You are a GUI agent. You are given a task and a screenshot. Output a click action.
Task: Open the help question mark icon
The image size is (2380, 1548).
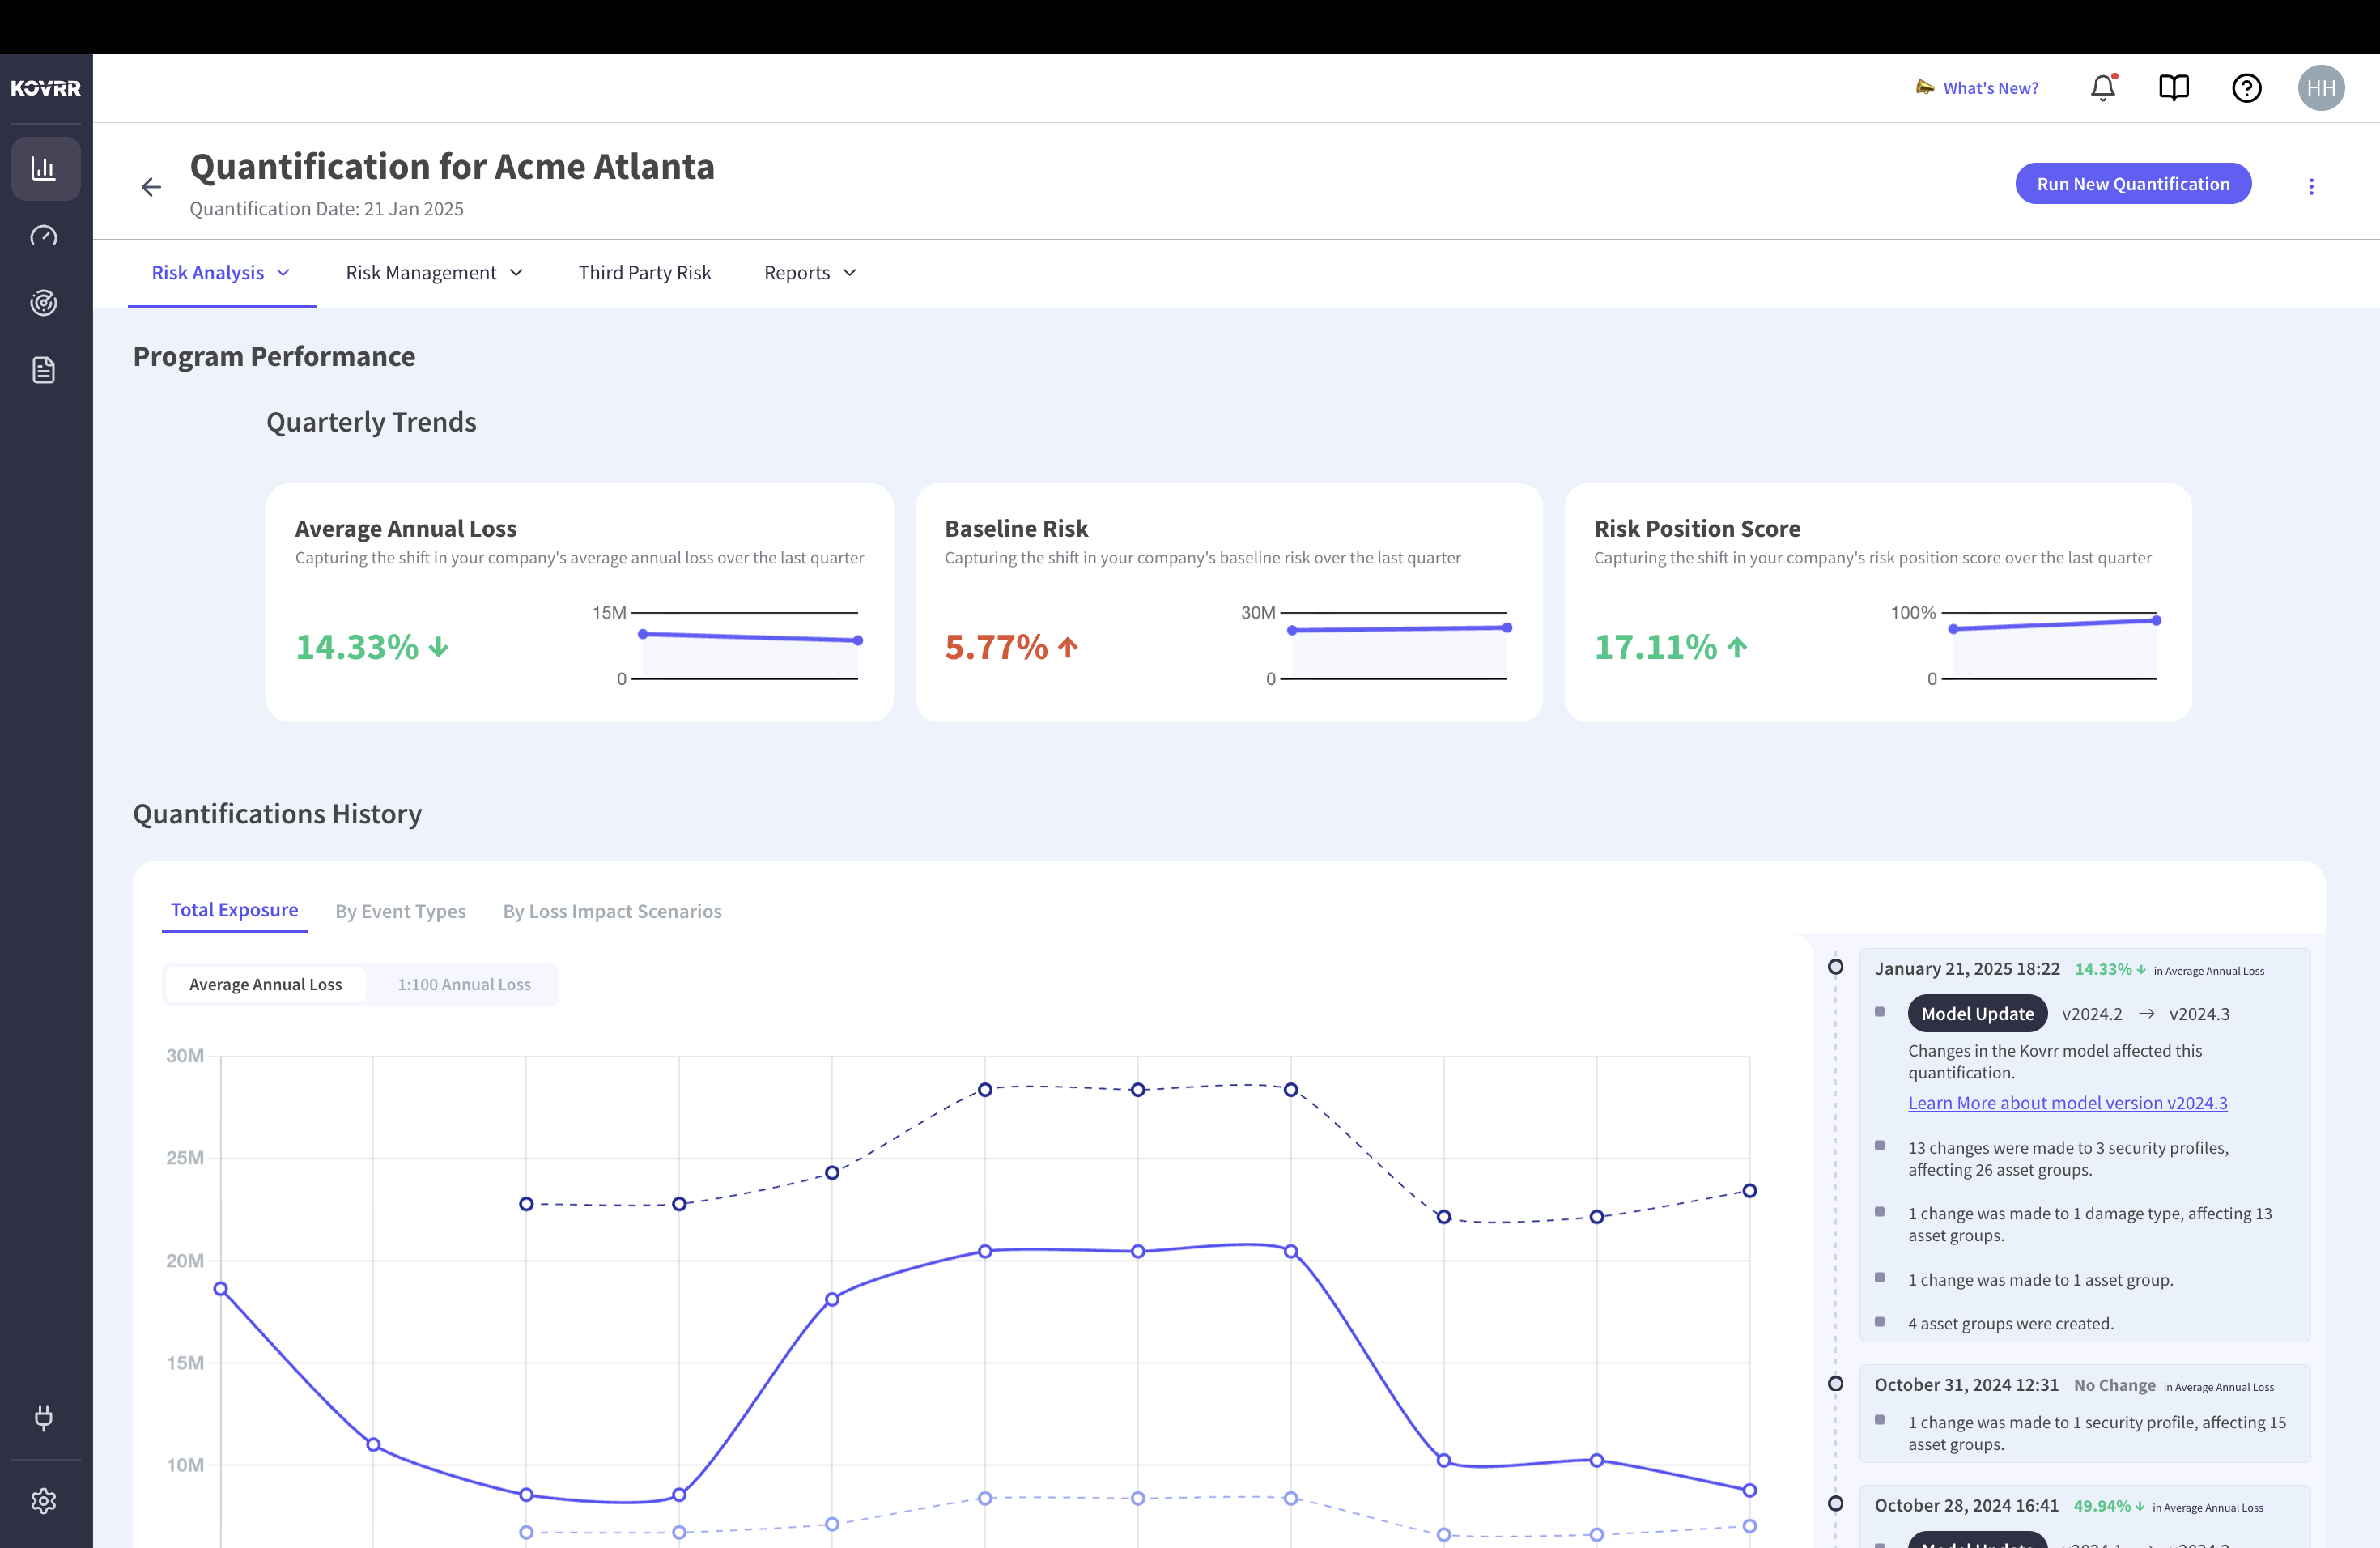pos(2246,88)
